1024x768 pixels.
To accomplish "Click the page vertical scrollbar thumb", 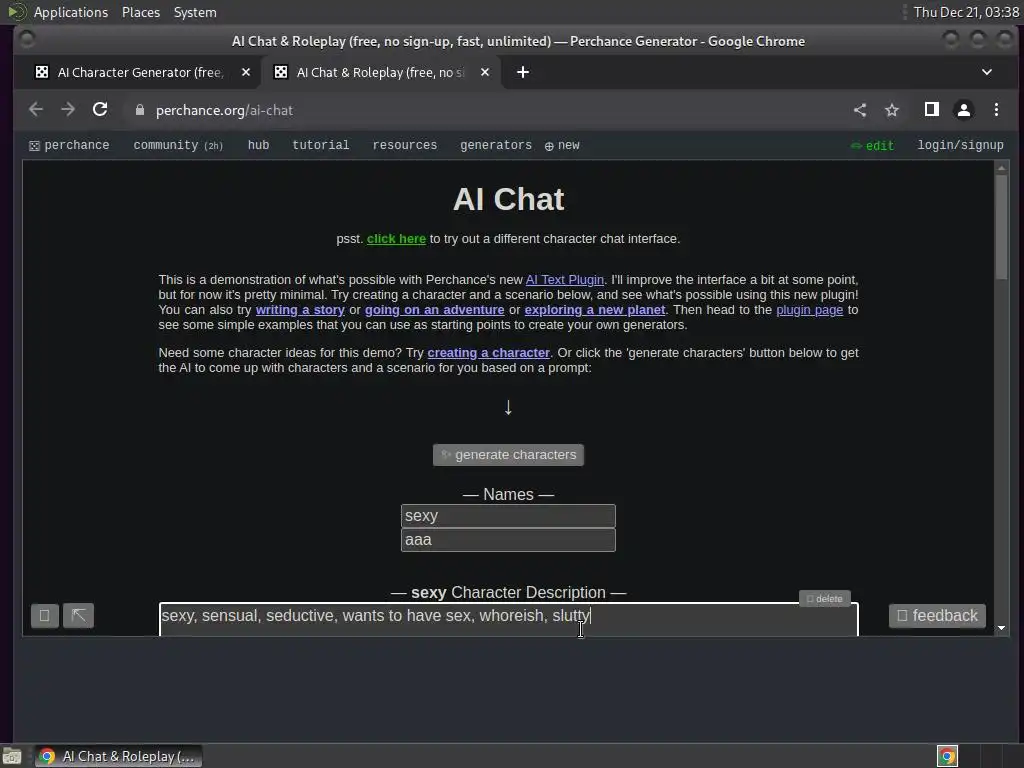I will 1001,227.
